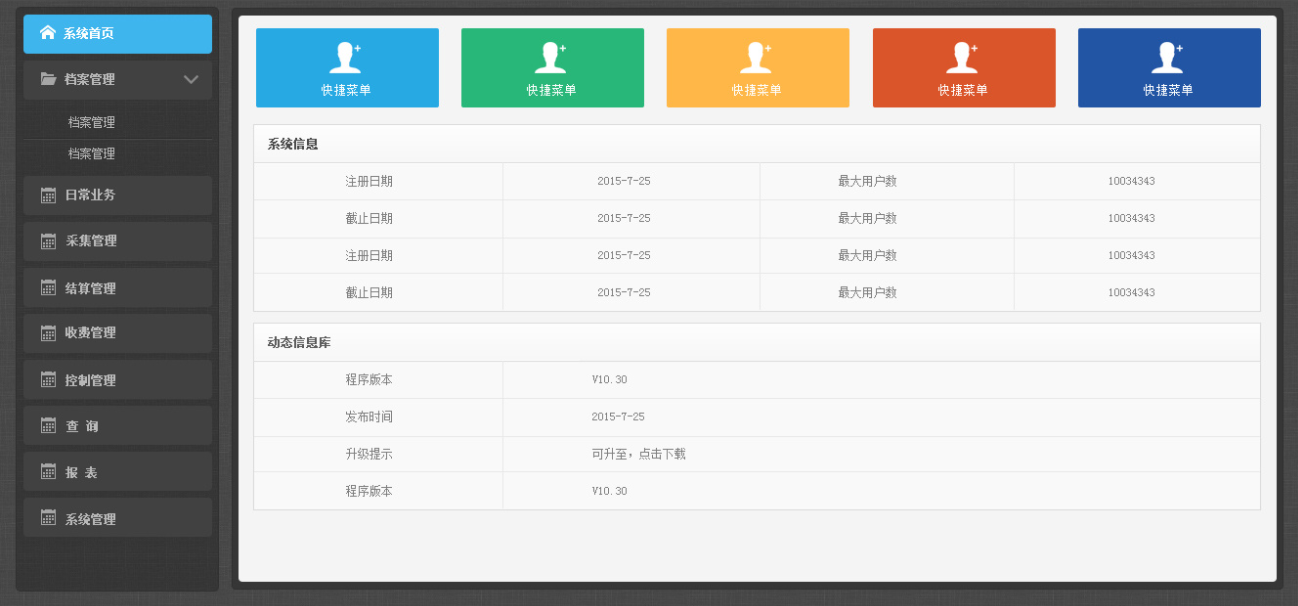Collapse 档案管理 using the chevron arrow
The height and width of the screenshot is (606, 1298).
click(x=192, y=79)
